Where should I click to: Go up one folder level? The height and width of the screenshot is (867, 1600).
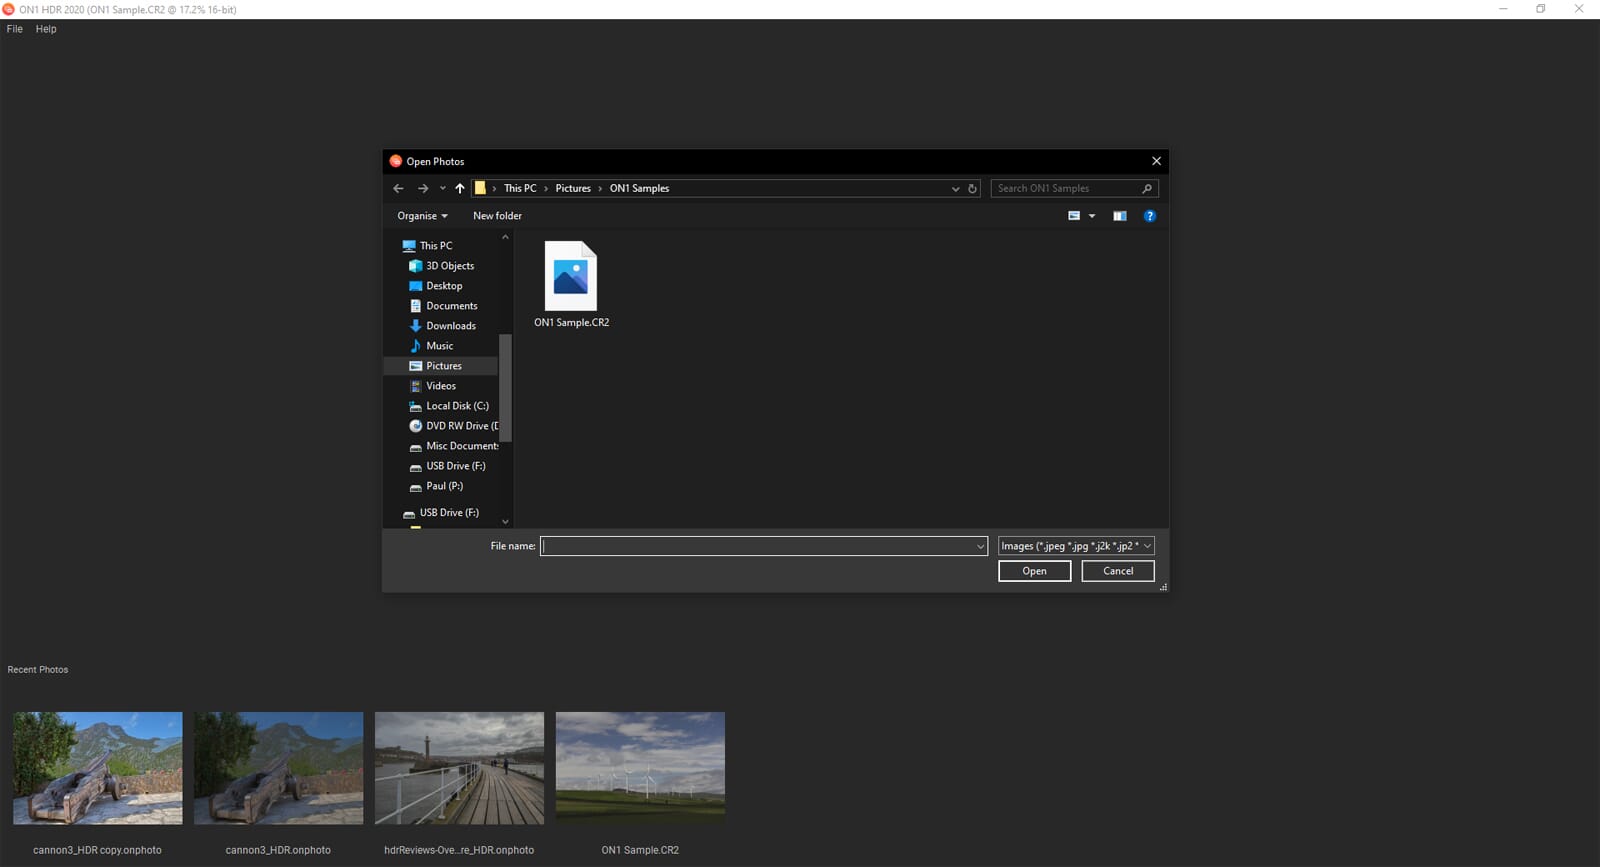460,188
